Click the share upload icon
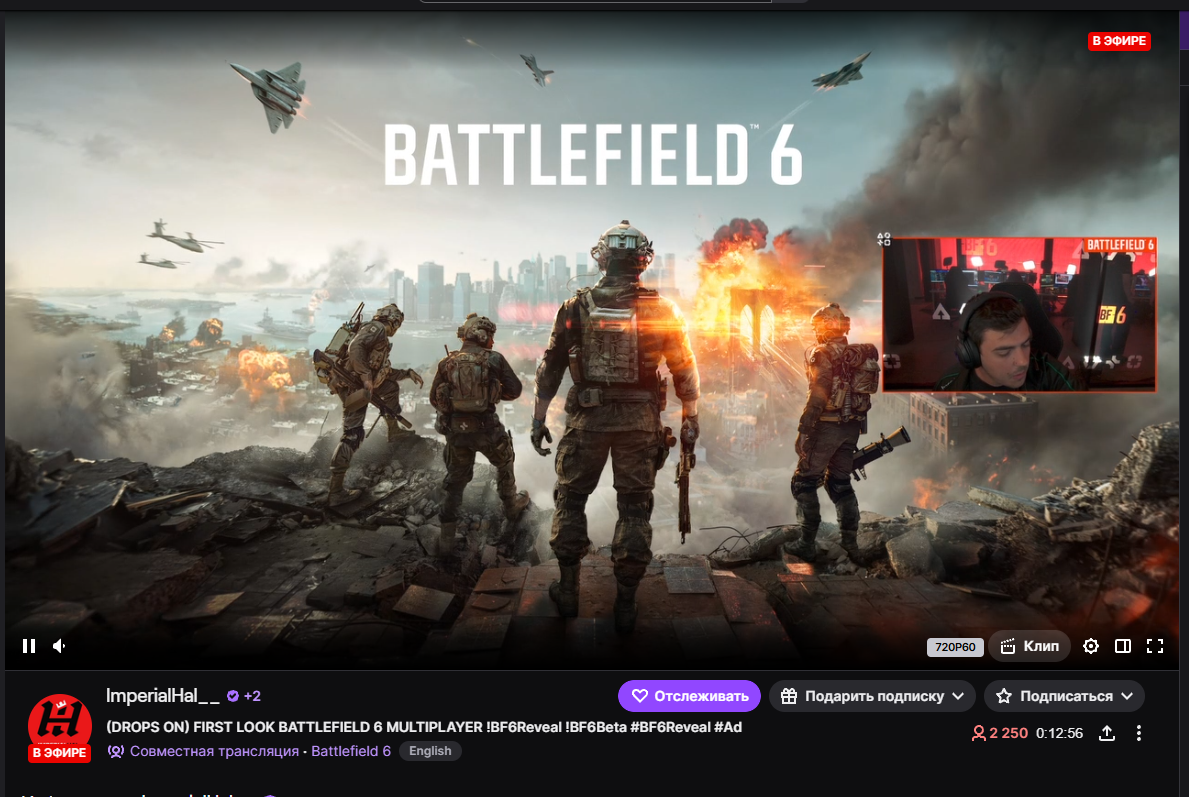The image size is (1189, 797). [x=1107, y=733]
